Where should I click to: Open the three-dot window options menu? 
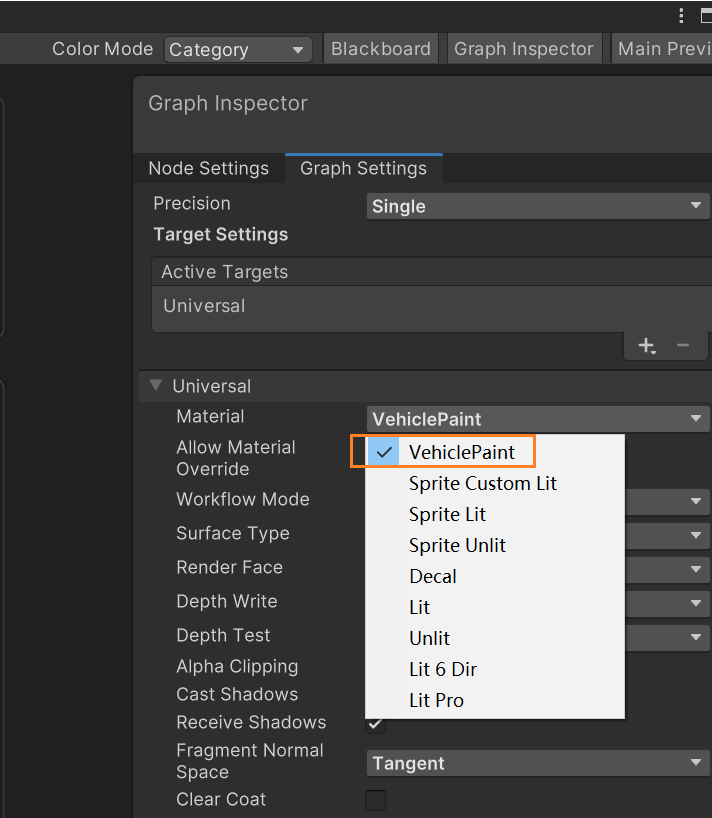681,16
